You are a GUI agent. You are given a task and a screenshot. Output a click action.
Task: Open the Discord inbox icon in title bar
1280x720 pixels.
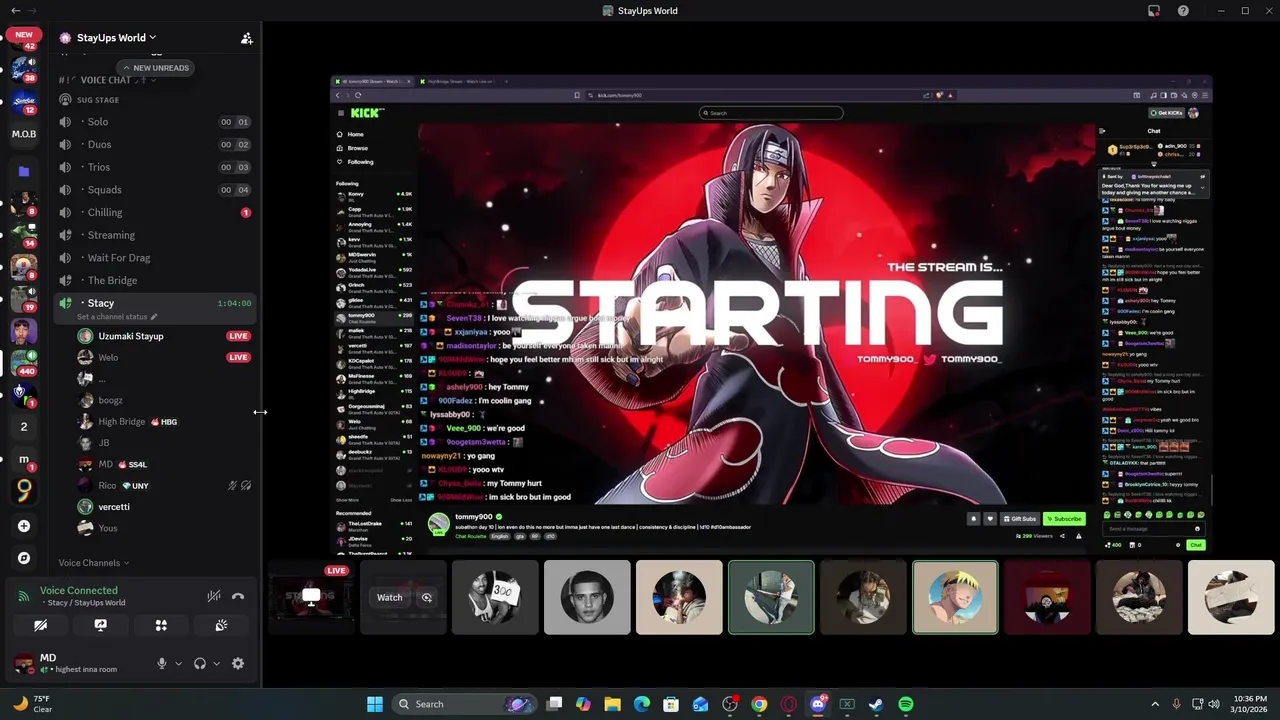click(x=1154, y=11)
